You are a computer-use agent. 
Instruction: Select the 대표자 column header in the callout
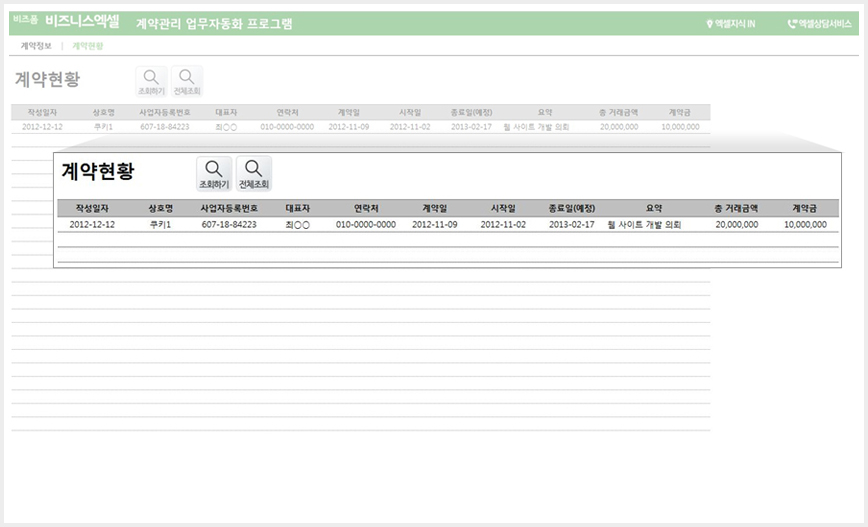tap(297, 208)
